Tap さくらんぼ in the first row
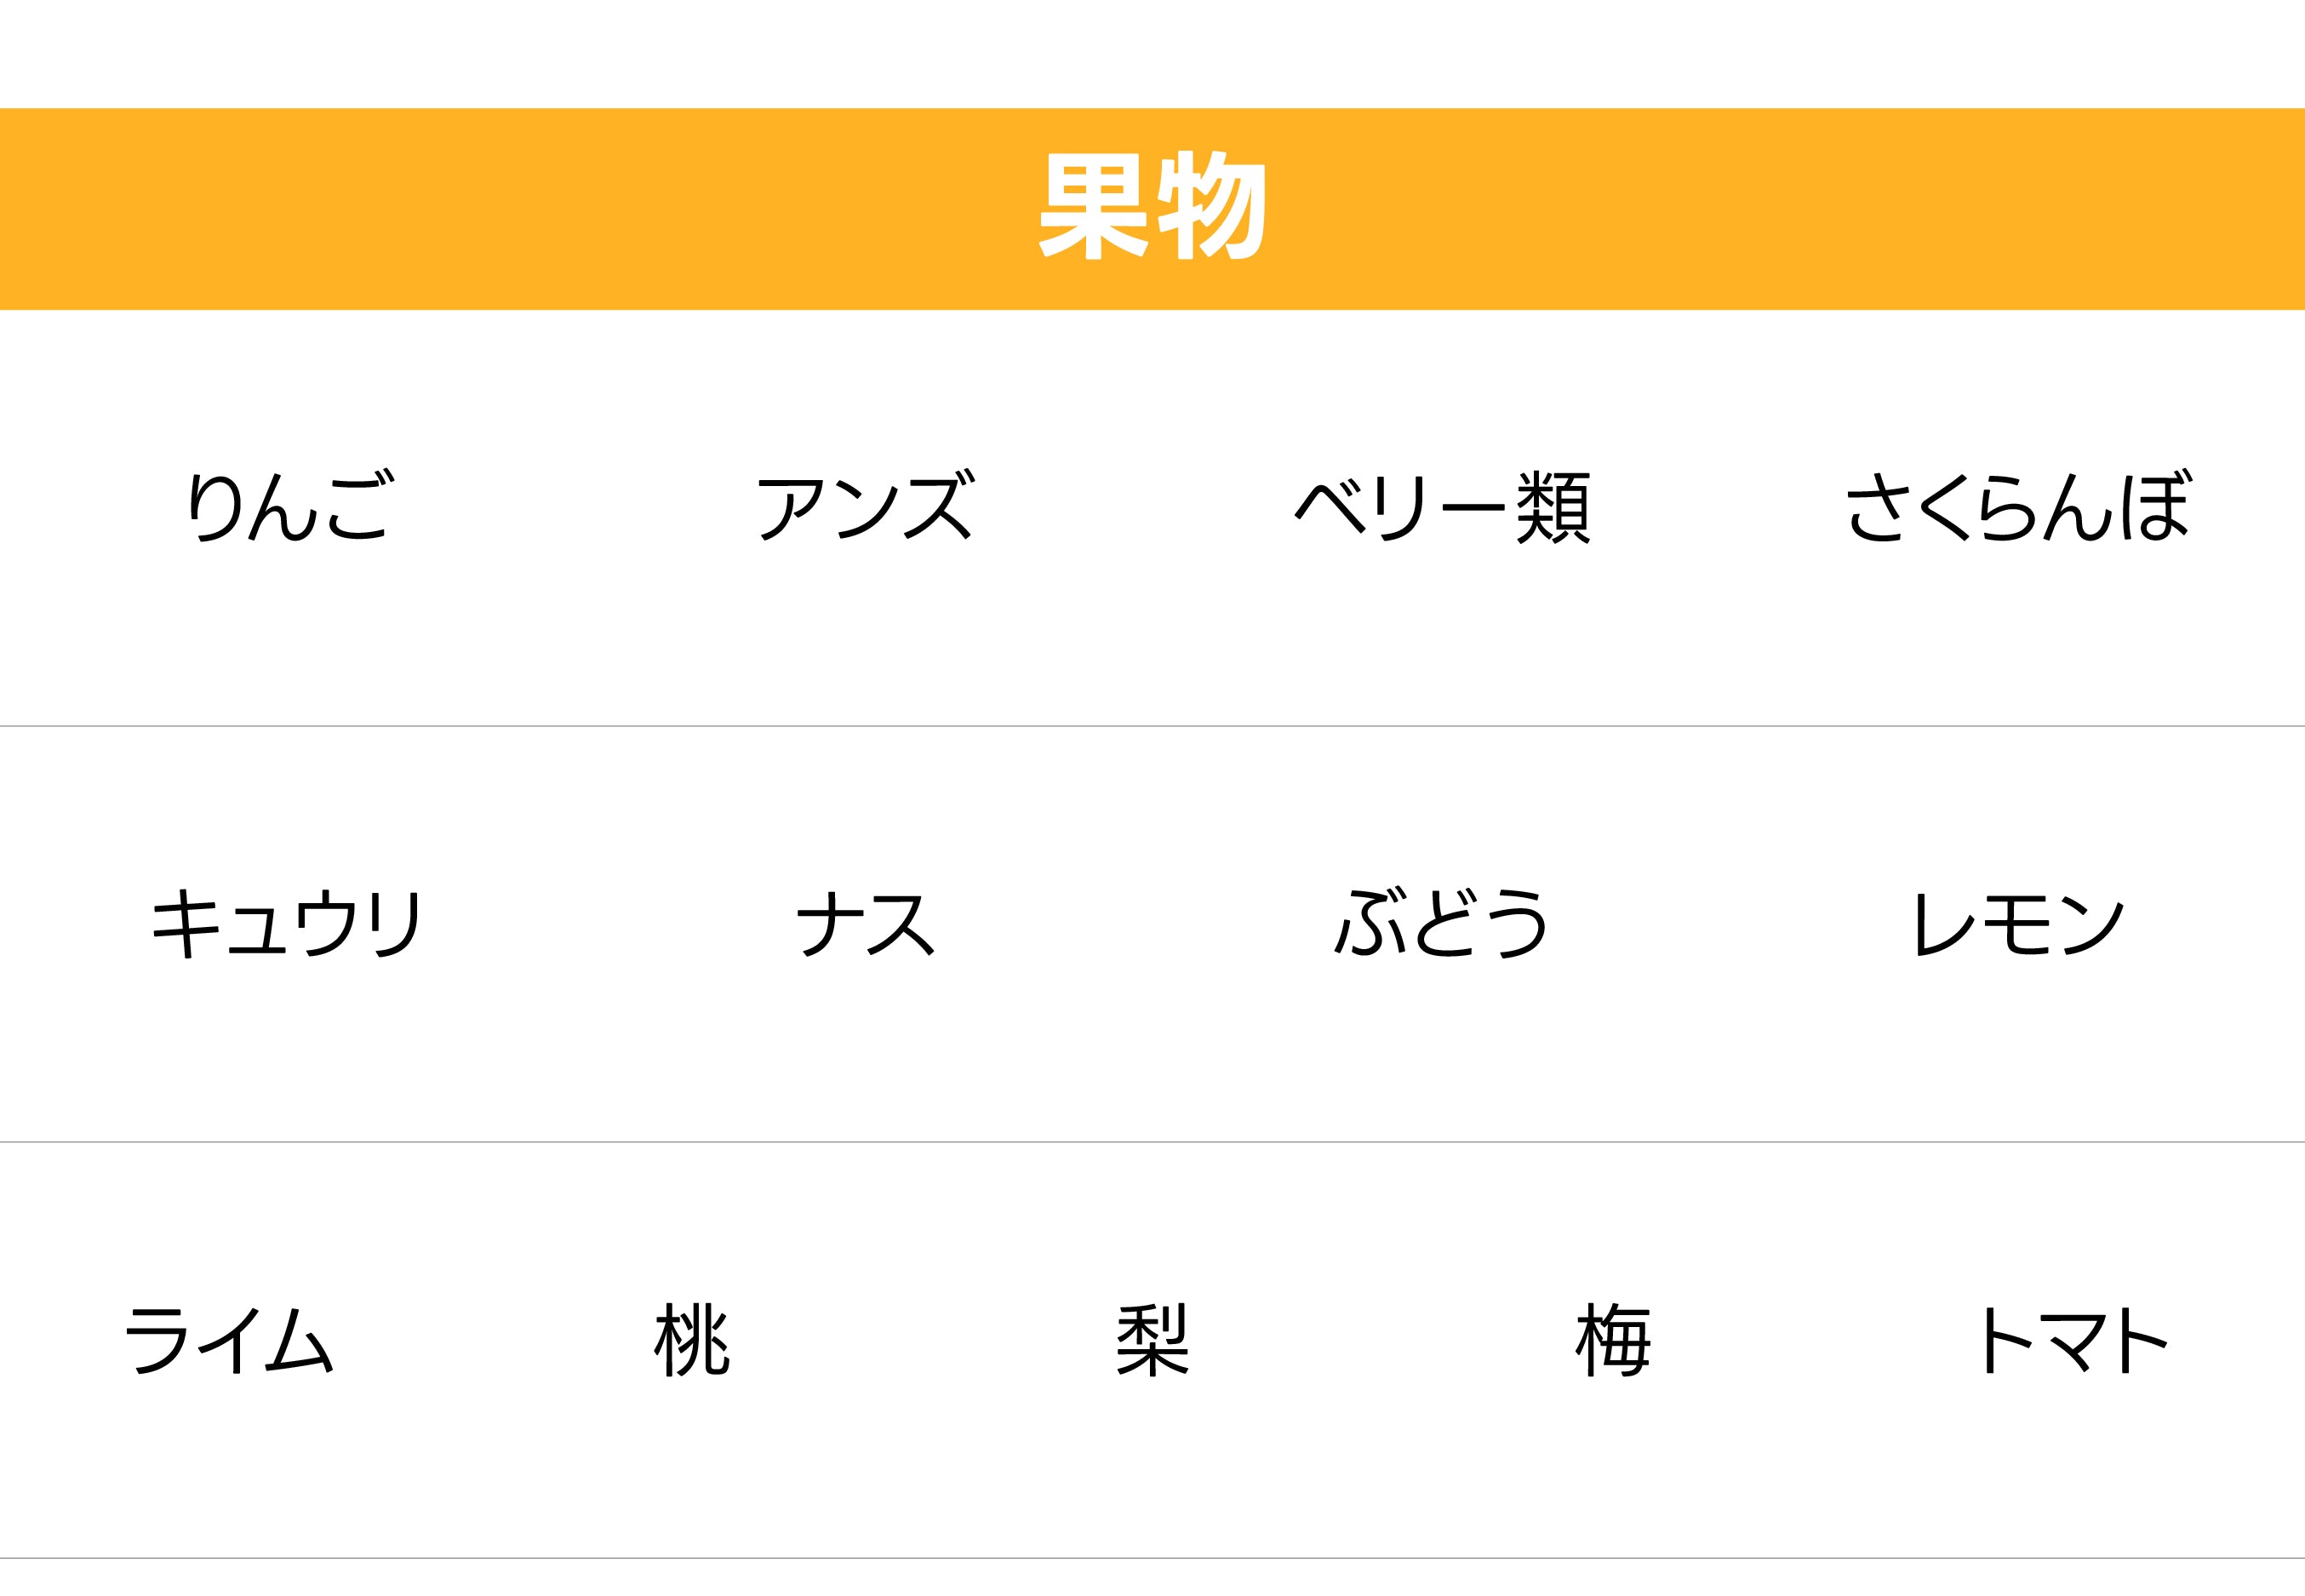The width and height of the screenshot is (2305, 1596). pos(2017,506)
